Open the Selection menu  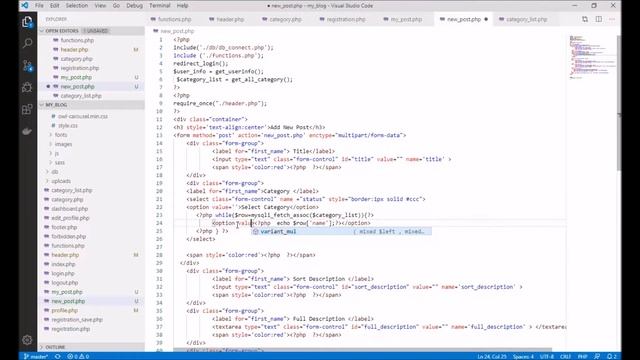pos(77,6)
